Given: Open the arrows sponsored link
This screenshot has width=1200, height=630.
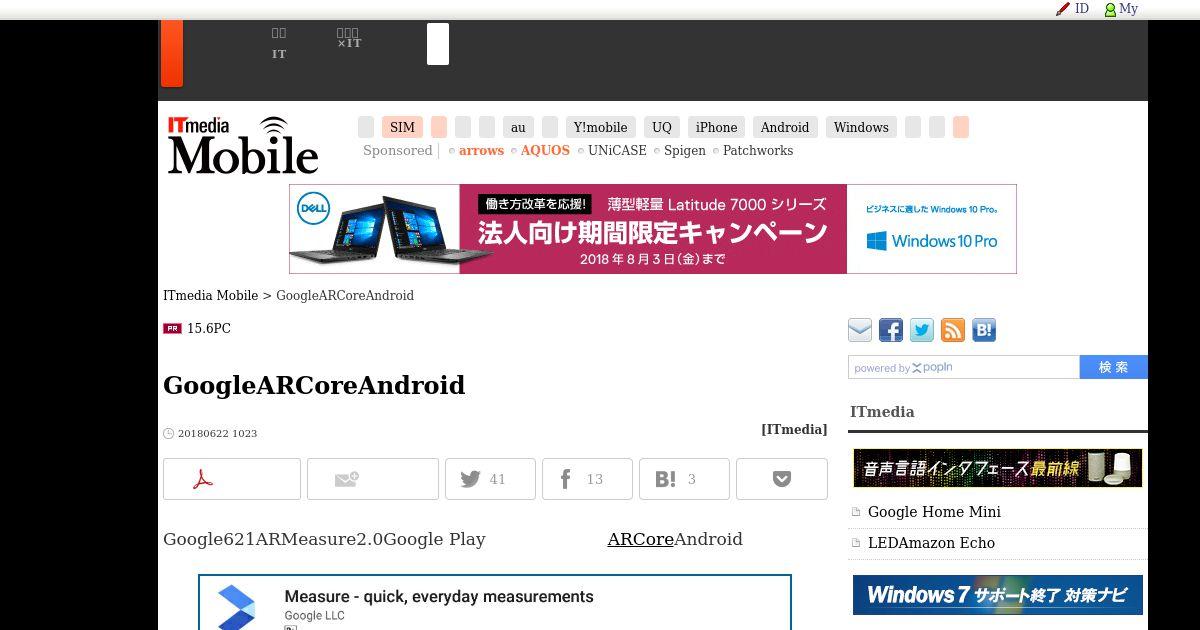Looking at the screenshot, I should (481, 150).
